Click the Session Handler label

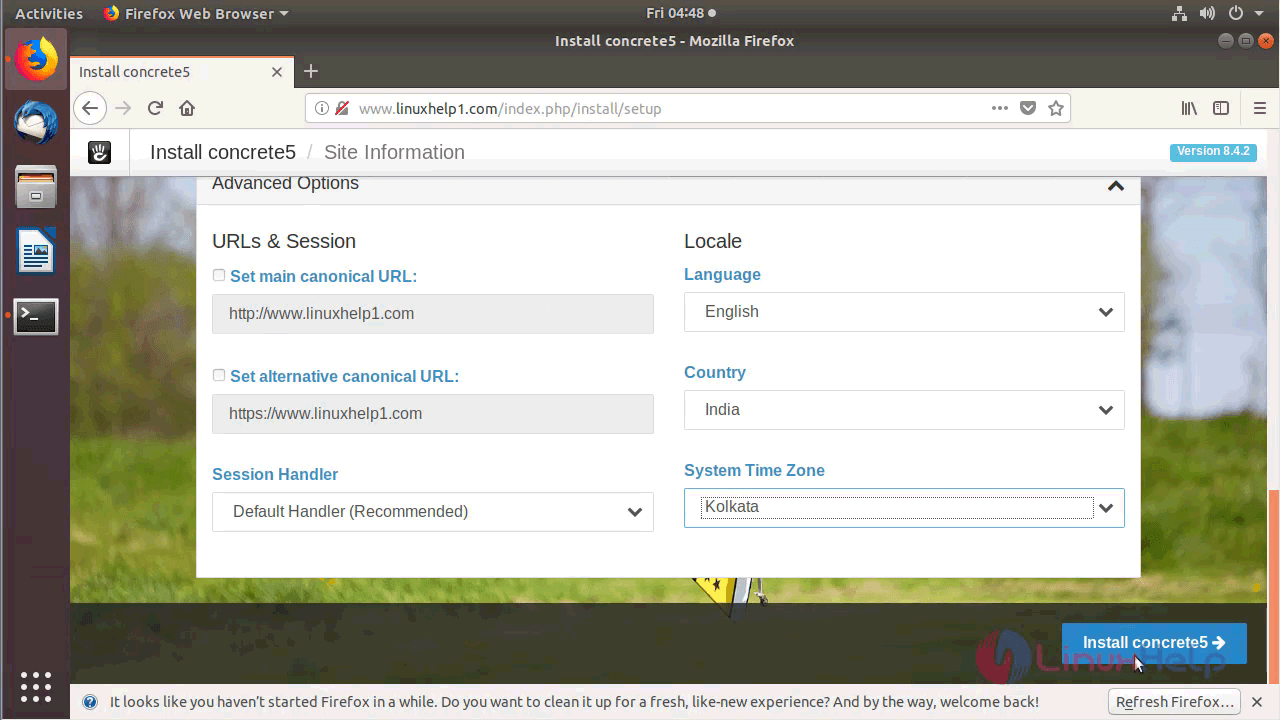[x=275, y=474]
